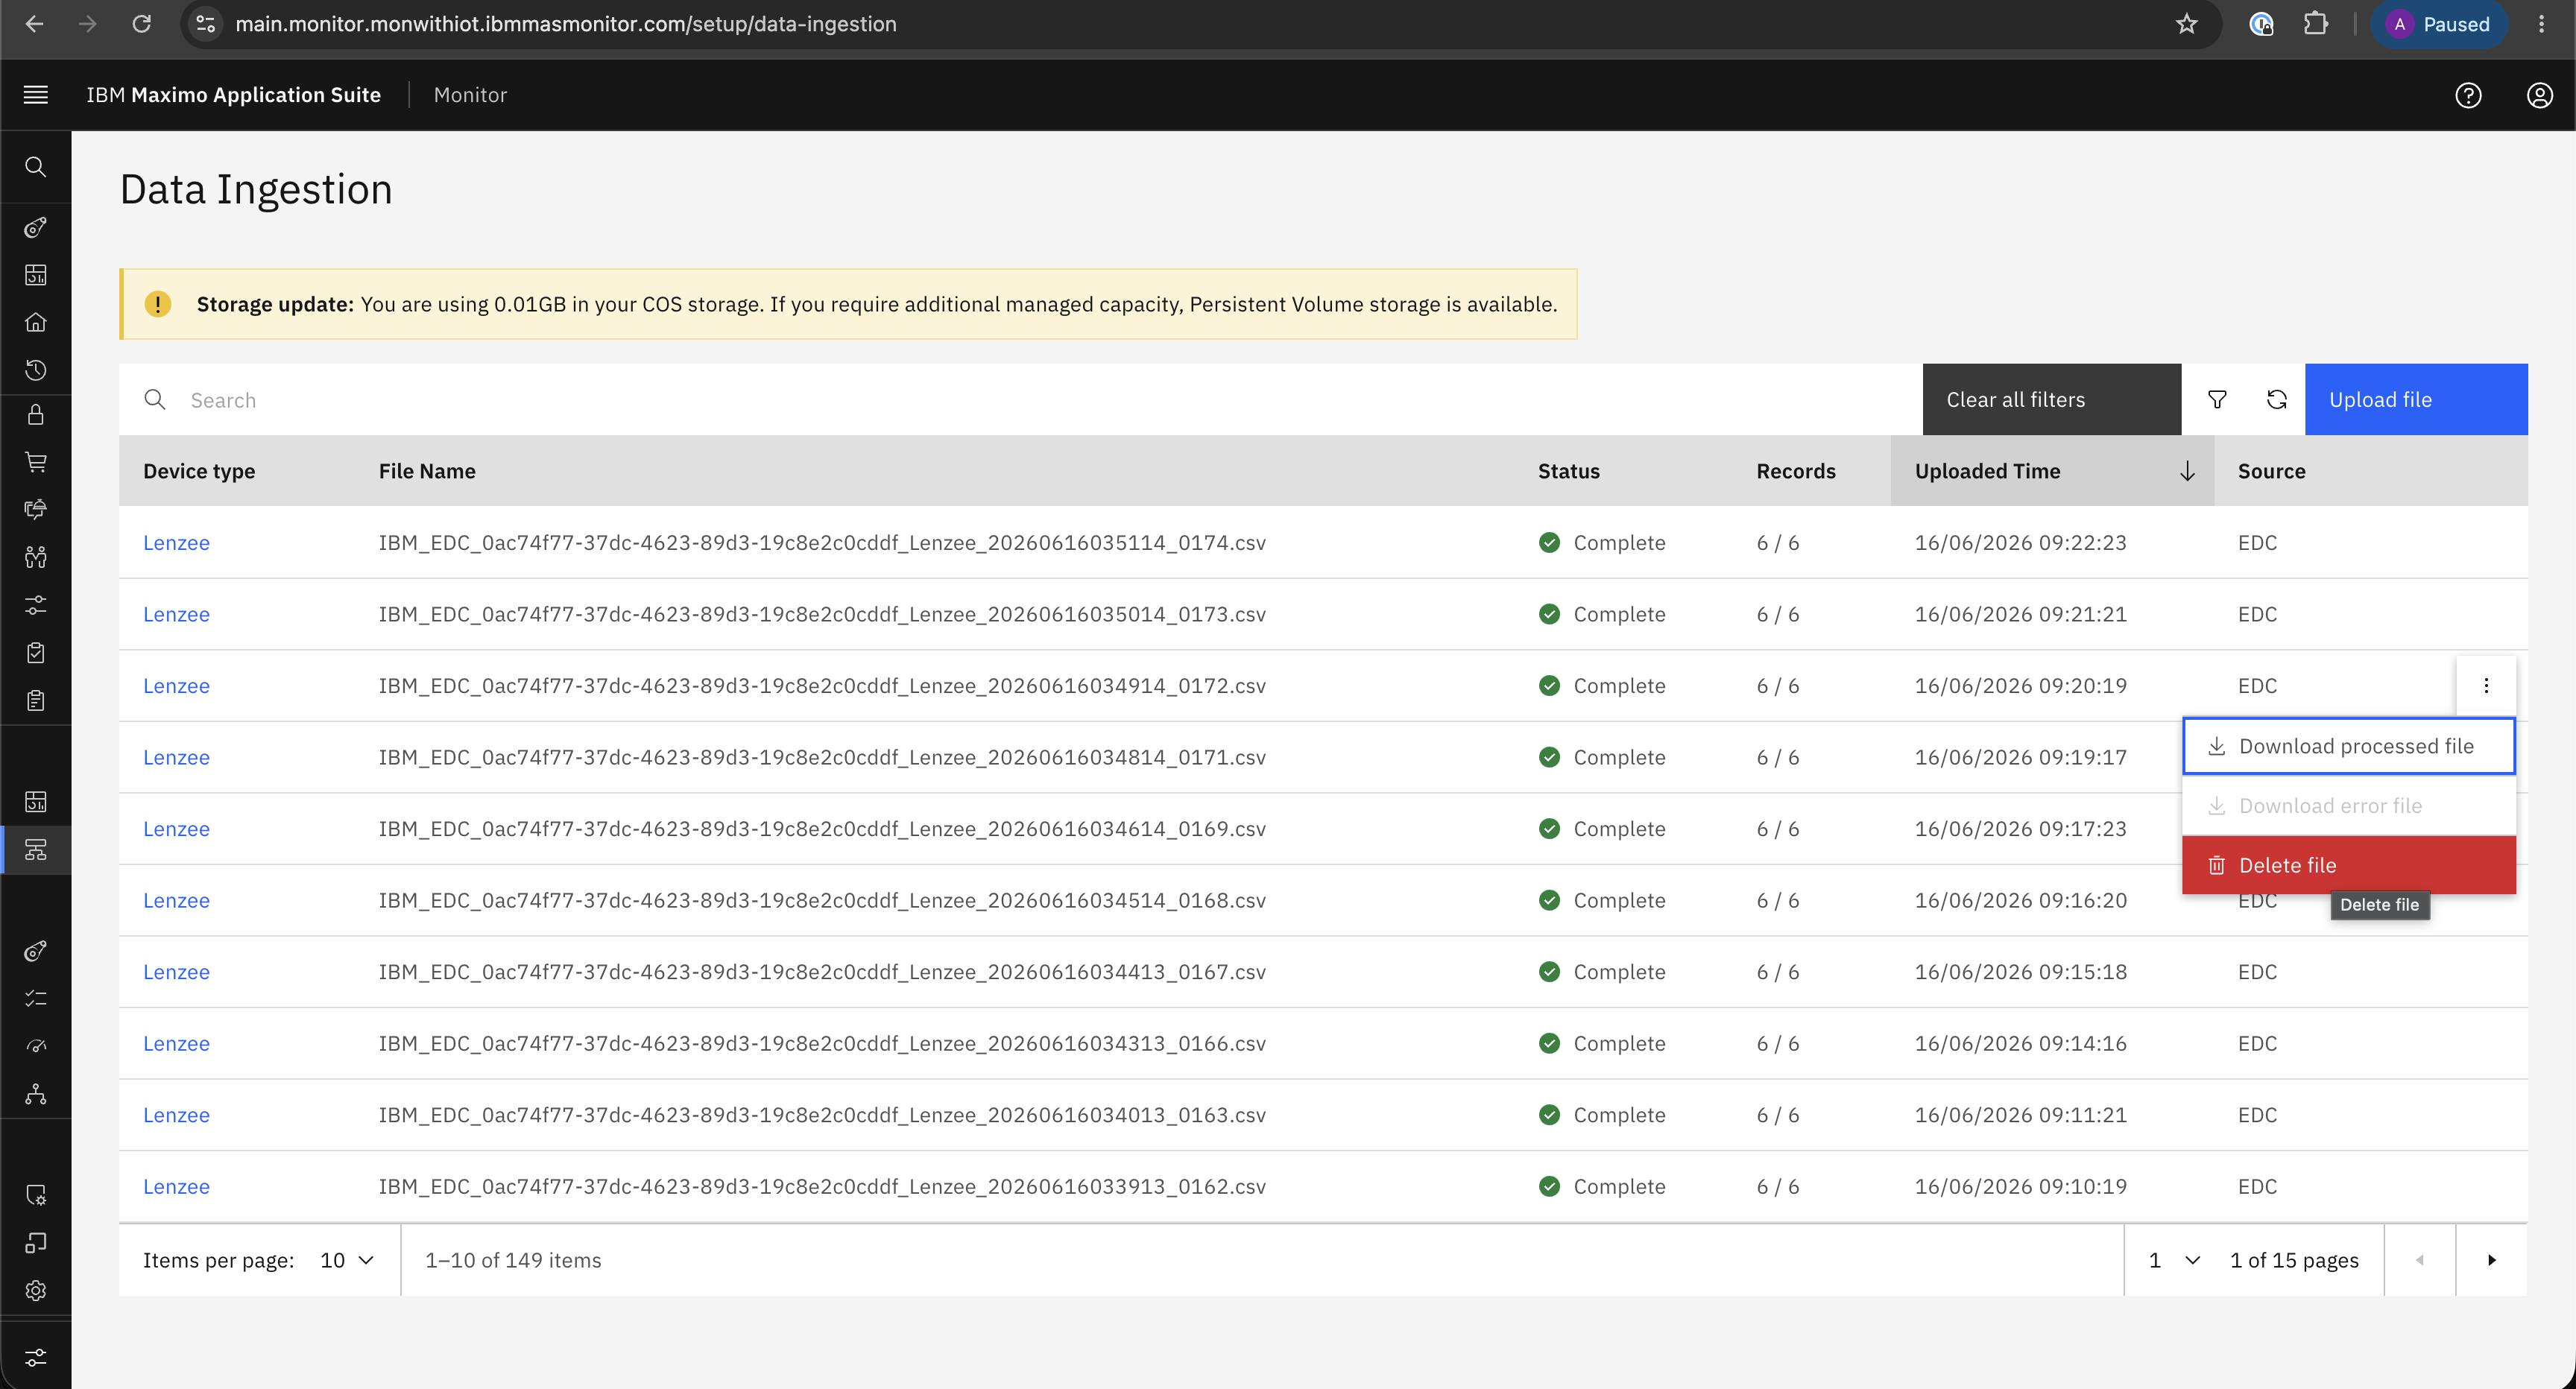Click the site info icon in address bar
Viewport: 2576px width, 1389px height.
(x=206, y=24)
